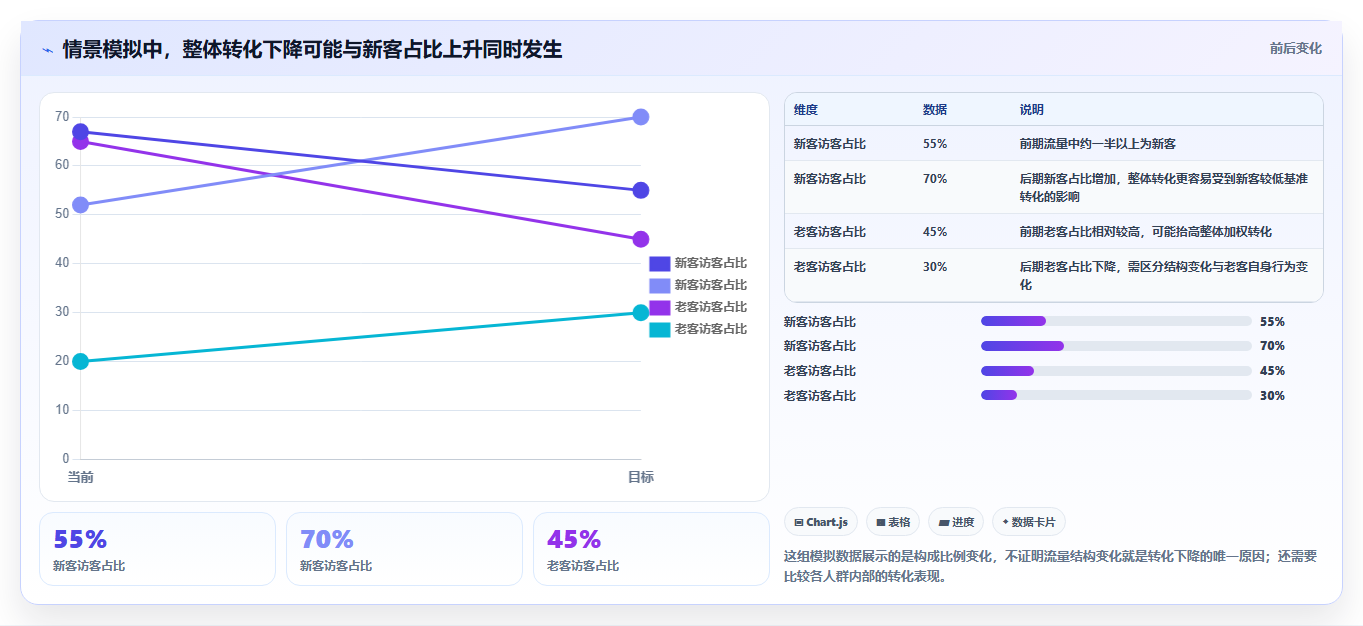Click the 表格 tag

[x=893, y=522]
